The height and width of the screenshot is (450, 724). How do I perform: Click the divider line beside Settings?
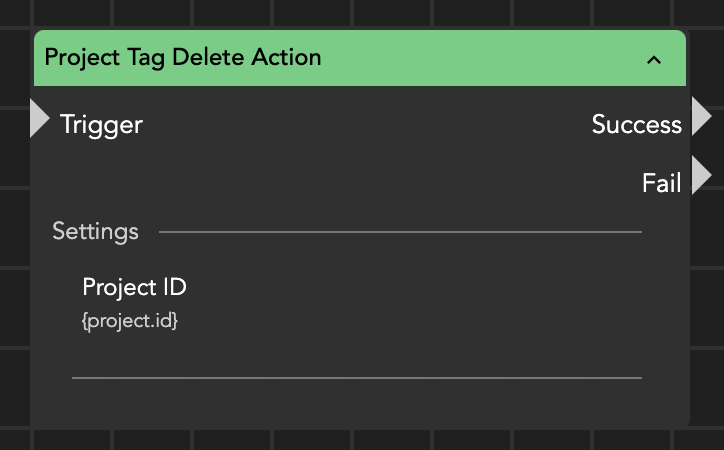point(400,232)
